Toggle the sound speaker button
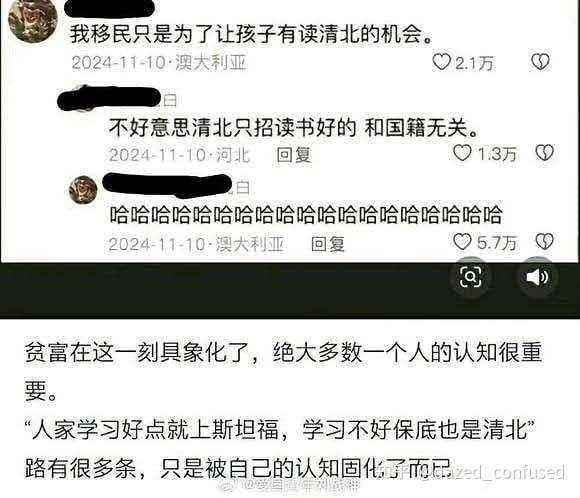Screen dimensions: 580x498 coord(537,276)
